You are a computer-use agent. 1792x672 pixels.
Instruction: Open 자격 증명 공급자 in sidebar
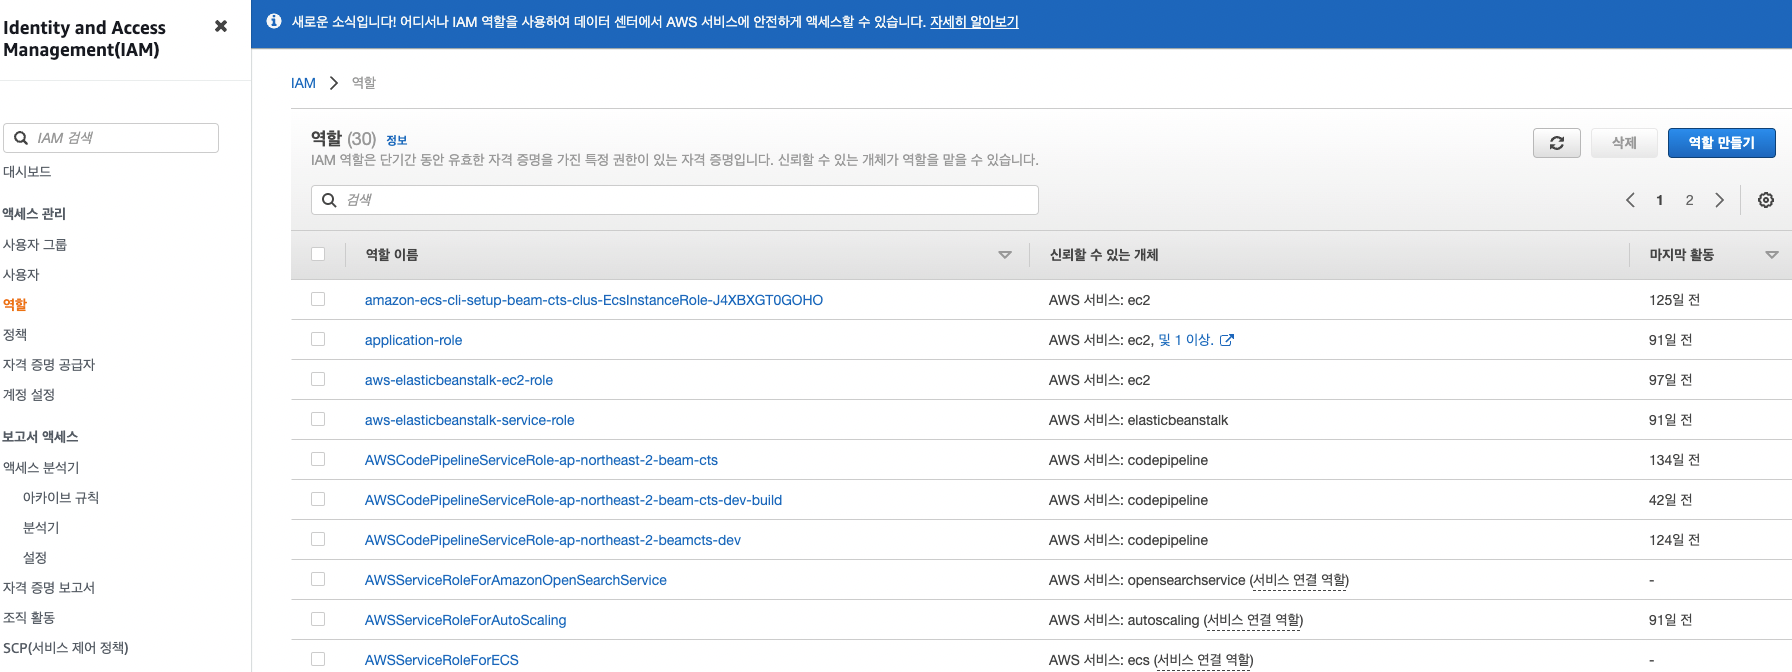(49, 365)
